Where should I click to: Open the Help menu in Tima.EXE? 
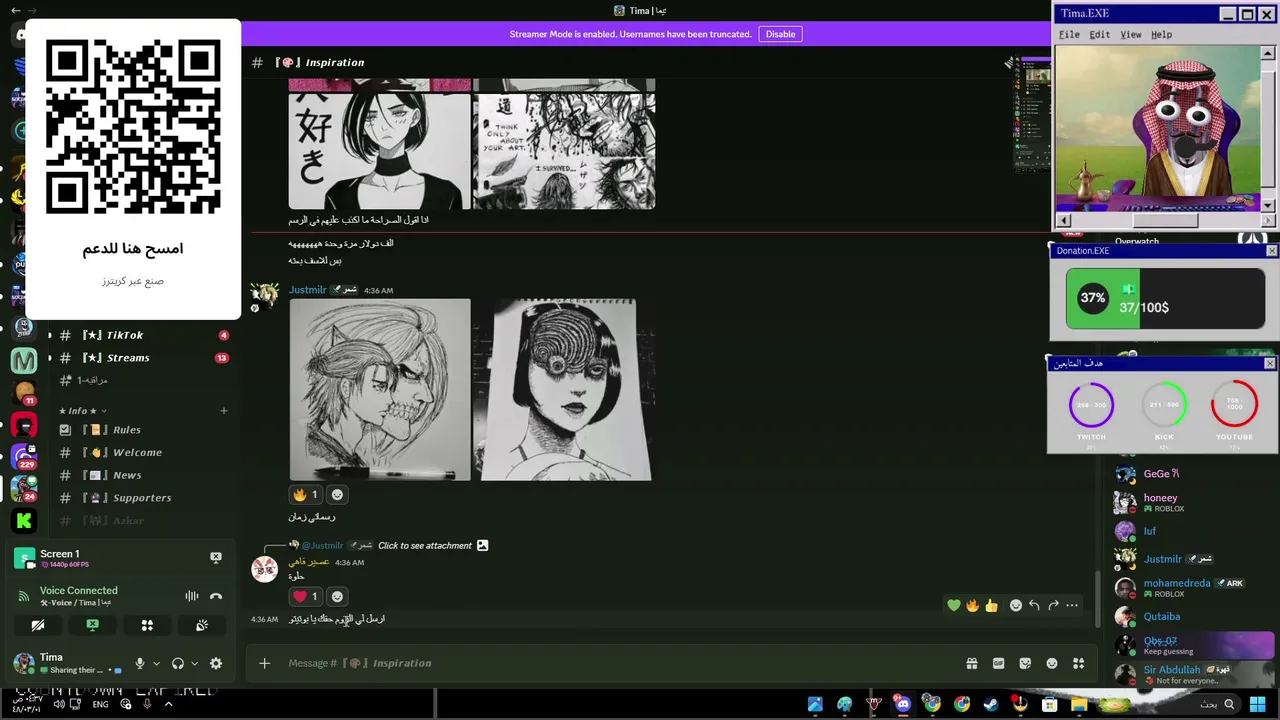click(1161, 34)
